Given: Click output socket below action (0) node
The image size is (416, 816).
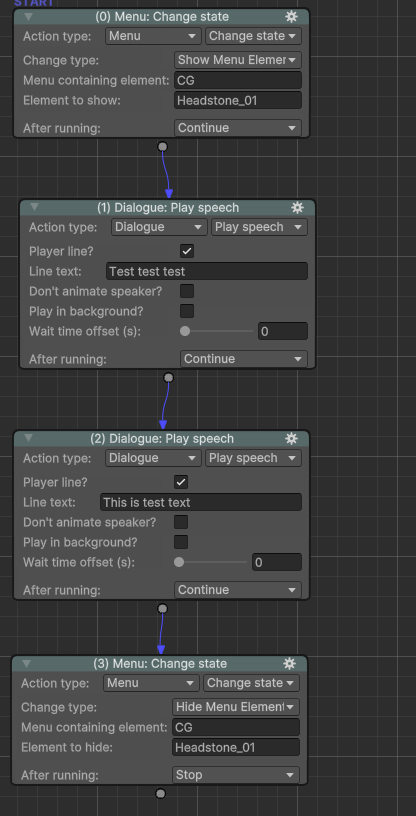Looking at the screenshot, I should tap(162, 147).
